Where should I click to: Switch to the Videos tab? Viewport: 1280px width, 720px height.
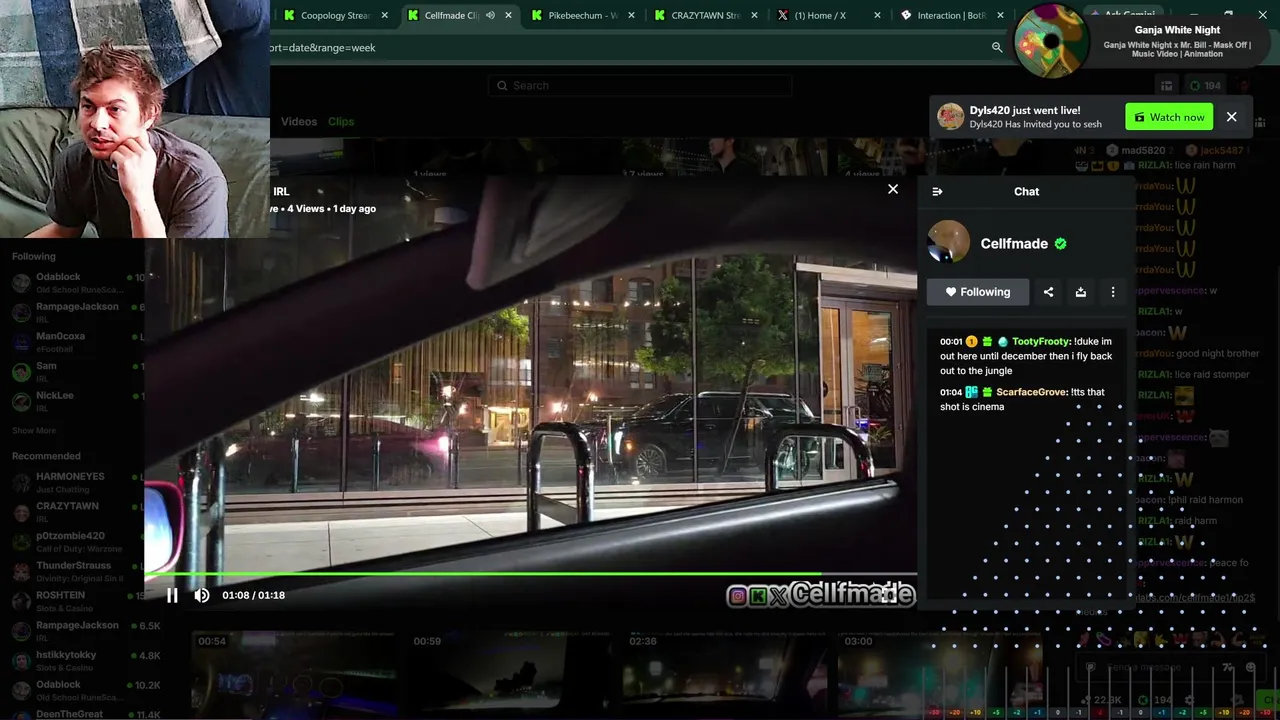(x=299, y=122)
